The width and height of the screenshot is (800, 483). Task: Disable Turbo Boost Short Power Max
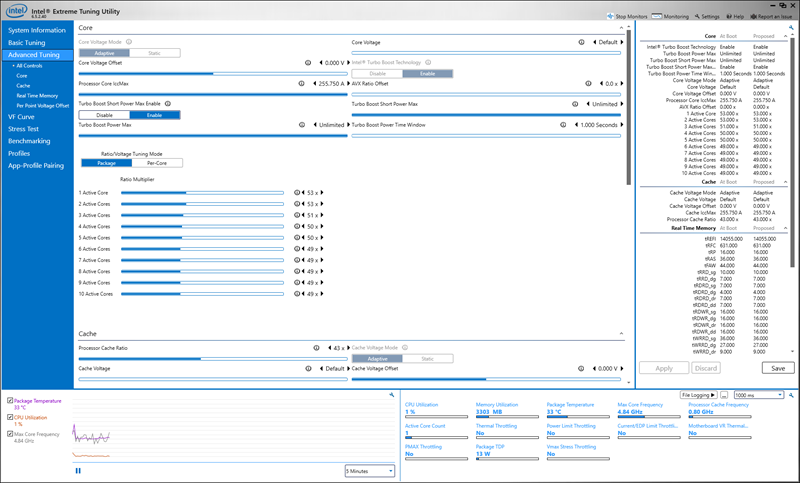click(x=104, y=115)
